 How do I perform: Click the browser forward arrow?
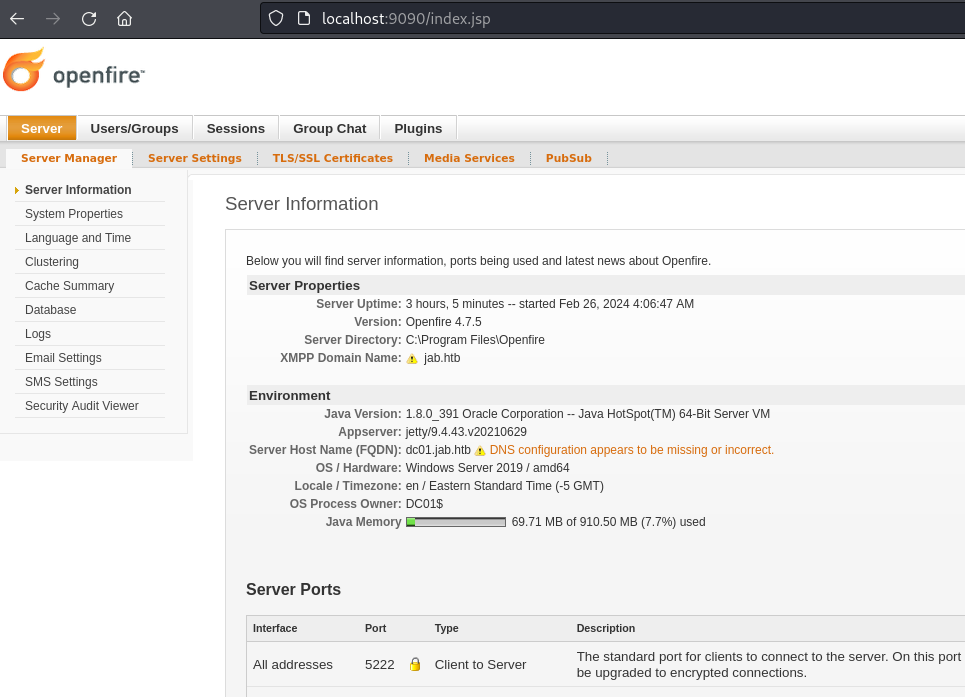pyautogui.click(x=53, y=19)
